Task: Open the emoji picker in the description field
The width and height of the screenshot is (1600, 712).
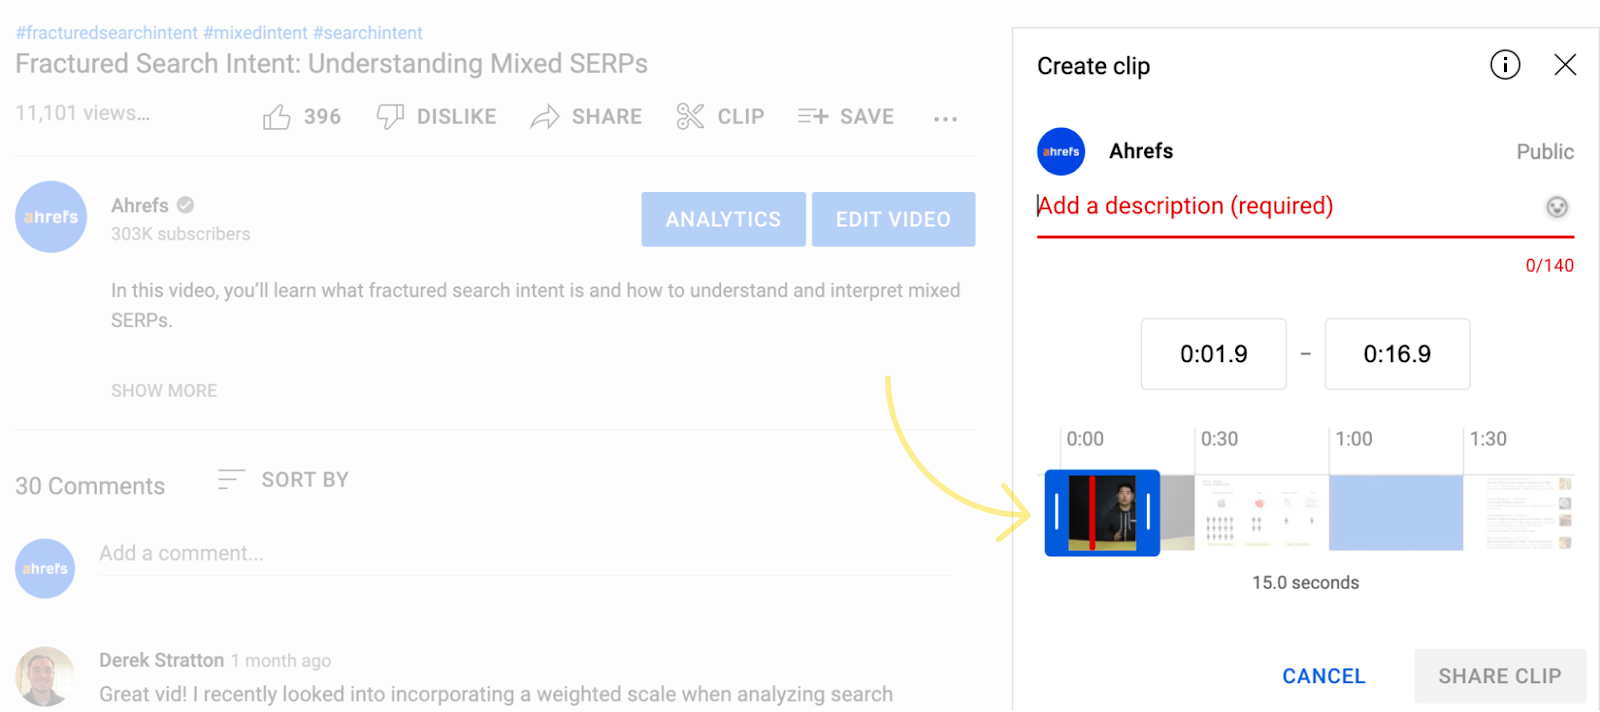Action: tap(1557, 206)
